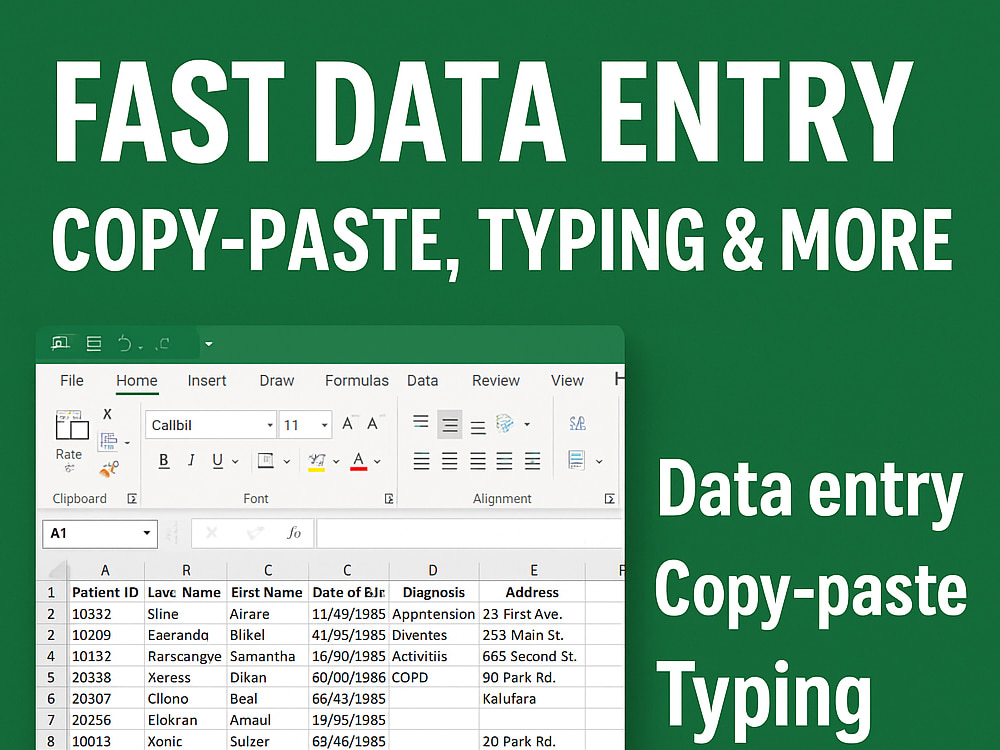Toggle Underline formatting
This screenshot has width=1000, height=750.
pos(217,460)
